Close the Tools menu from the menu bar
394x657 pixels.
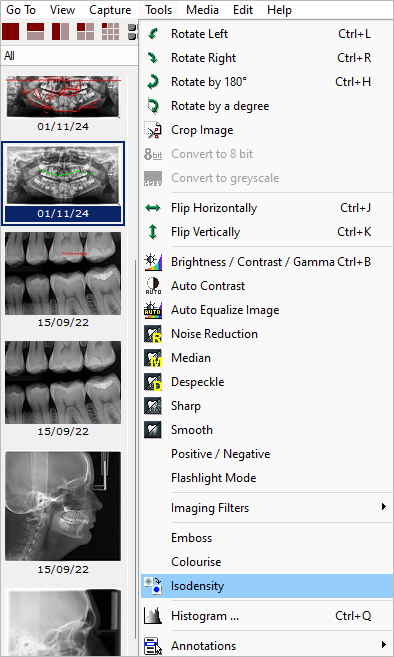[158, 10]
